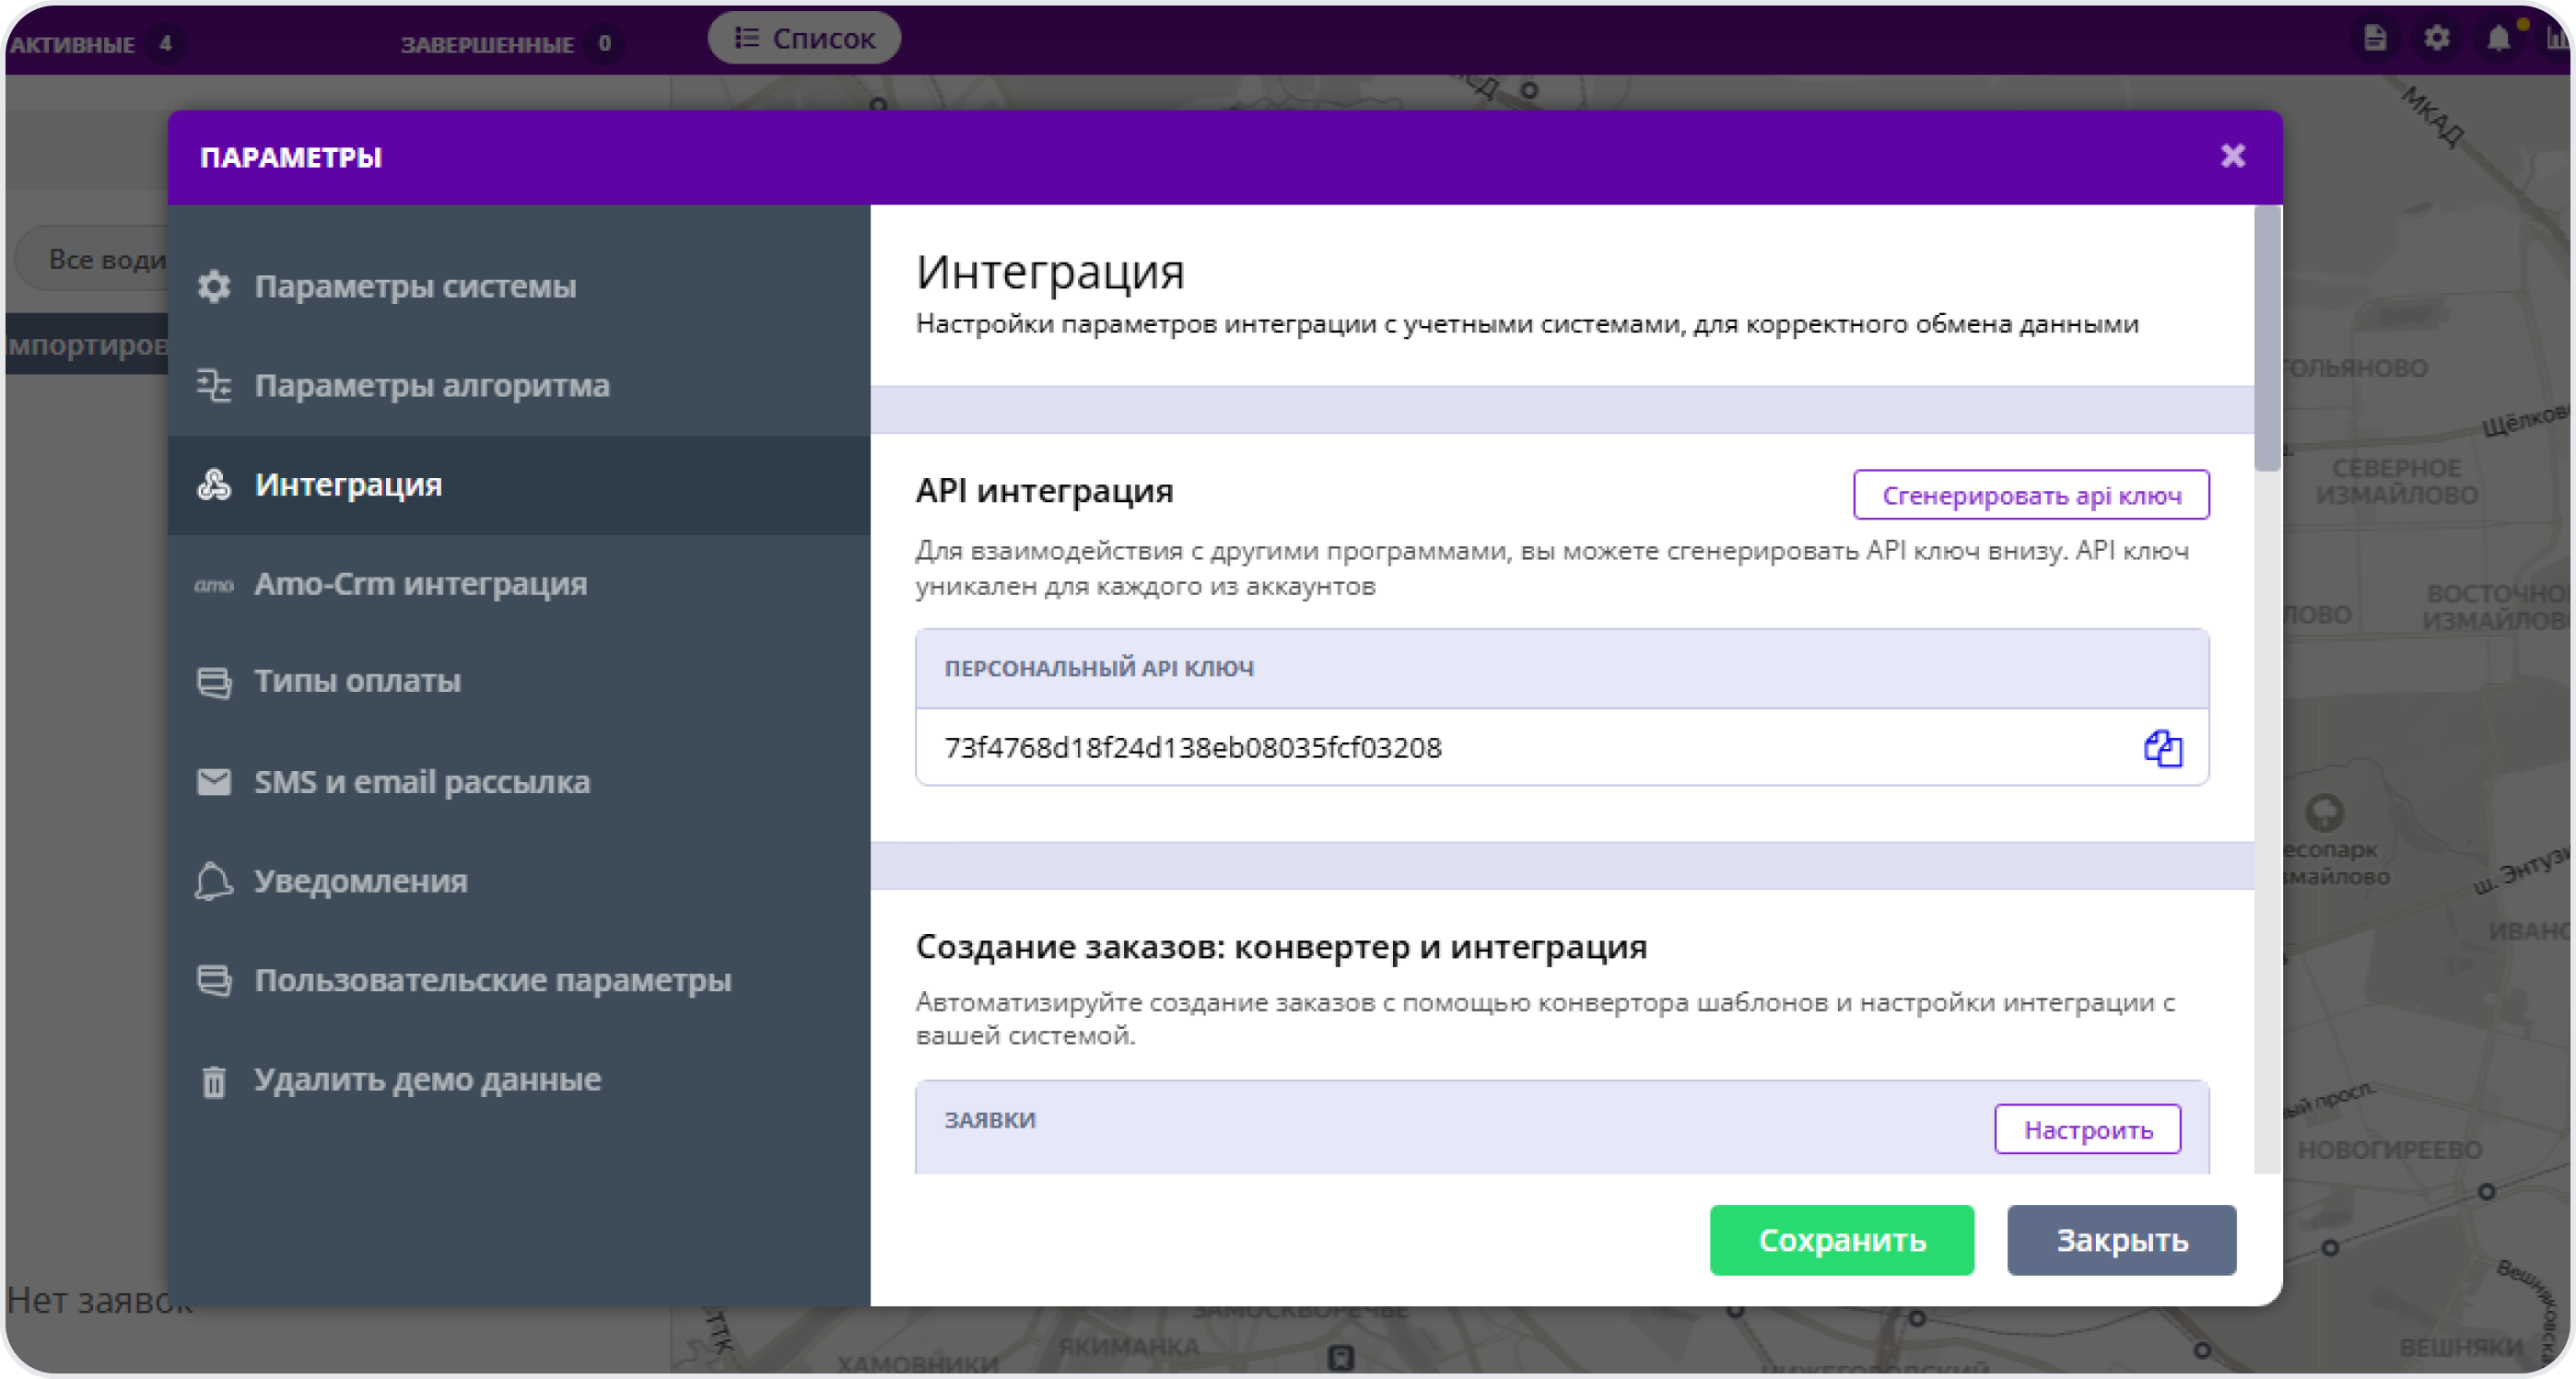Open notifications bell in top bar
This screenshot has width=2576, height=1379.
(2498, 38)
